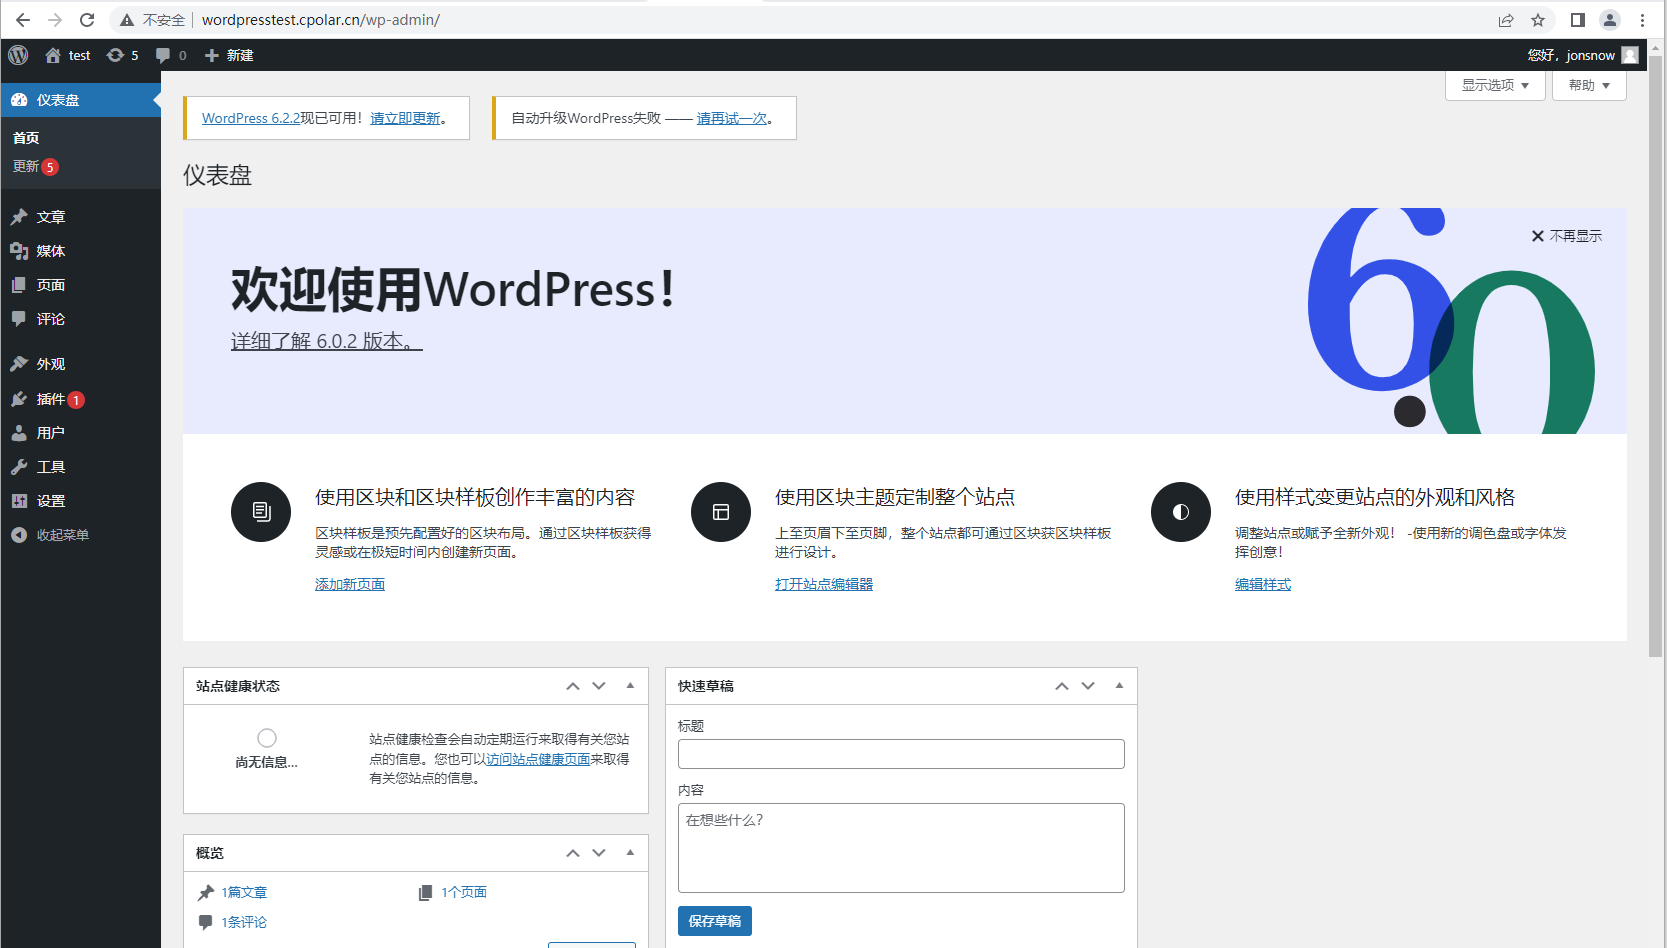Click the browser address bar URL
The image size is (1667, 948).
click(321, 19)
